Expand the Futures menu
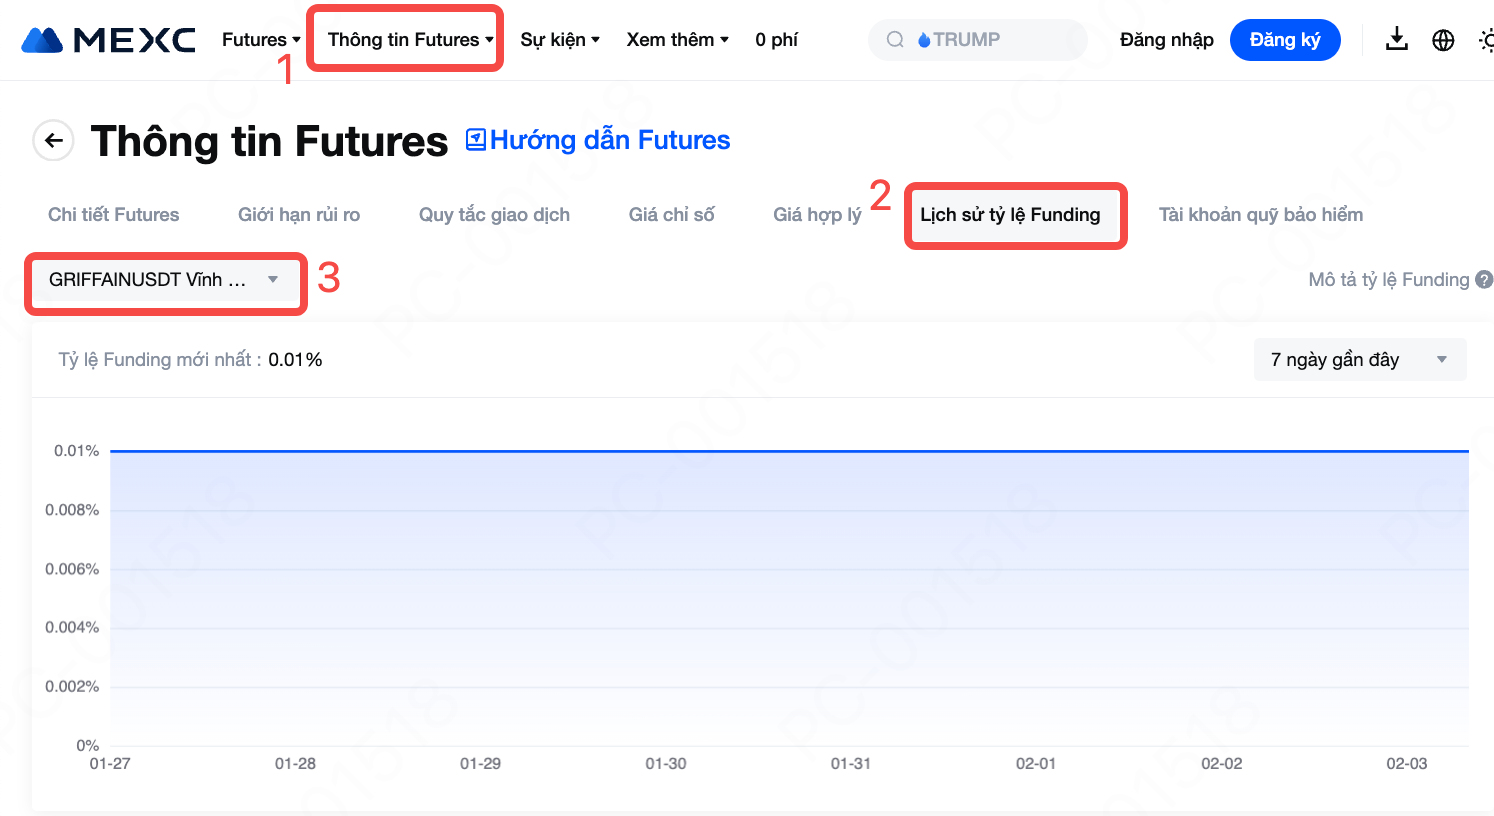 pyautogui.click(x=260, y=40)
